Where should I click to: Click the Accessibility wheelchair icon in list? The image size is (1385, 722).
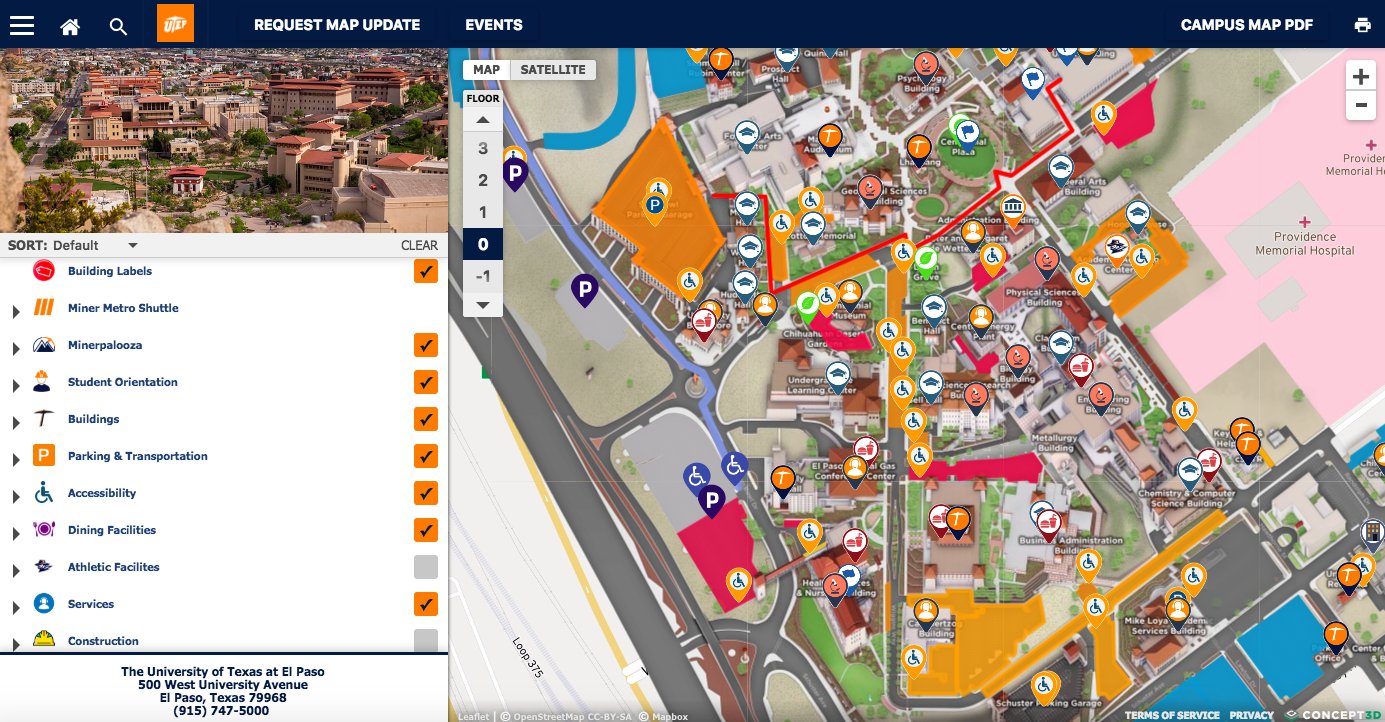(43, 493)
